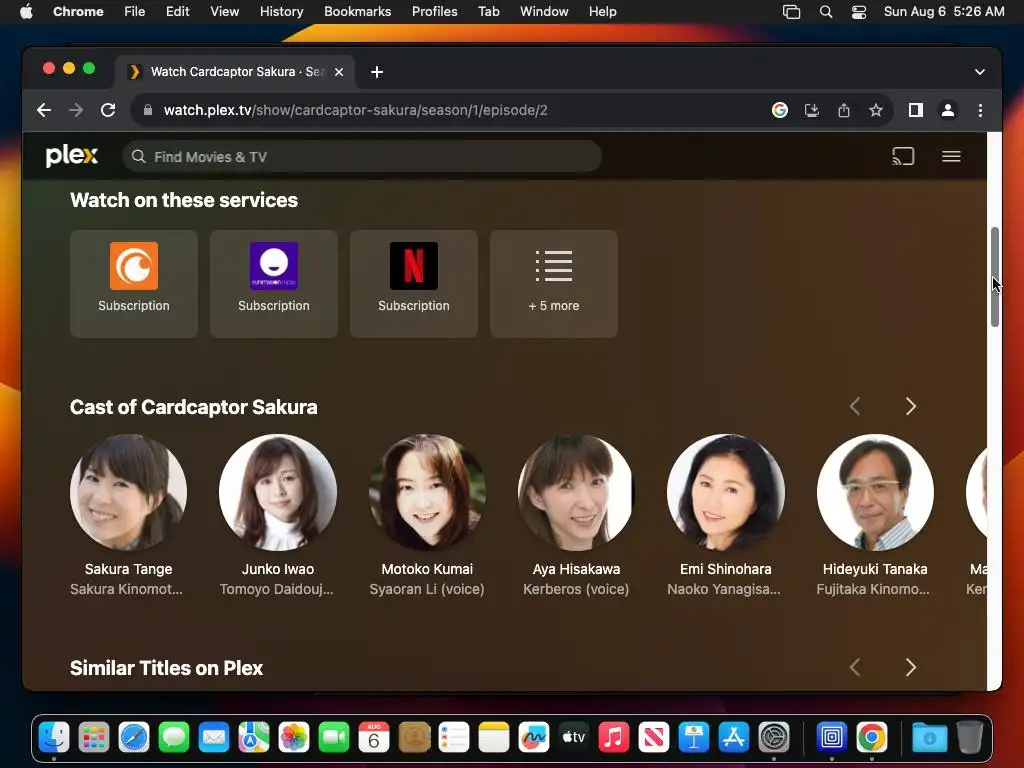The height and width of the screenshot is (768, 1024).
Task: Go to next cast members with right arrow
Action: click(x=910, y=406)
